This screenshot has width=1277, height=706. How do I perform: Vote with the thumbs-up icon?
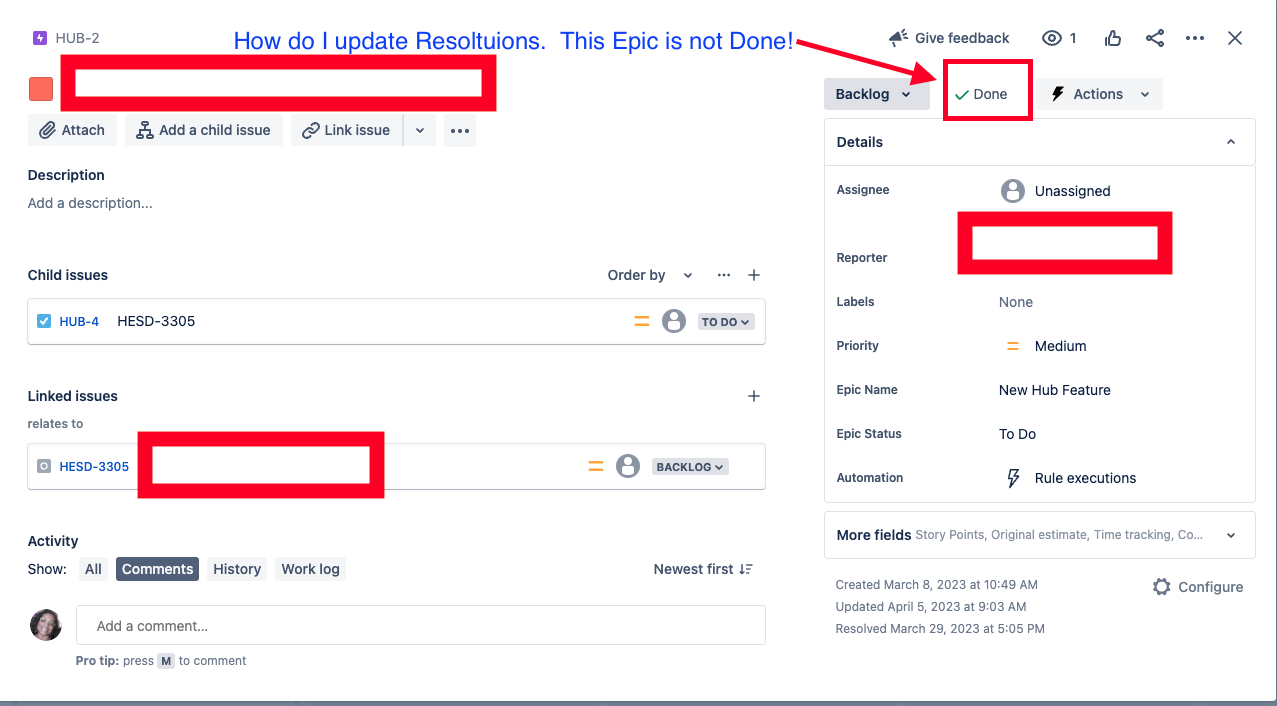1113,38
